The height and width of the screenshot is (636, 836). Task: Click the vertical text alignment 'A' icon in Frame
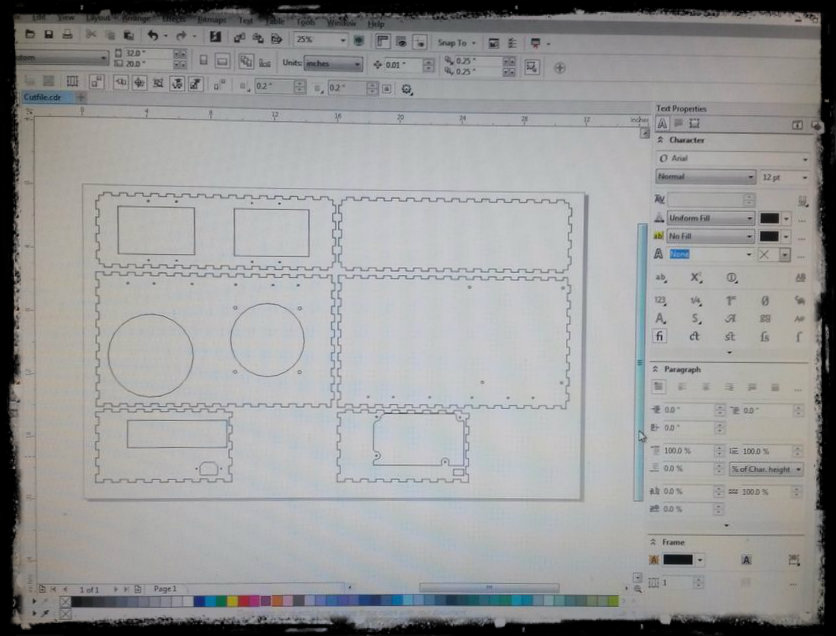[x=746, y=560]
